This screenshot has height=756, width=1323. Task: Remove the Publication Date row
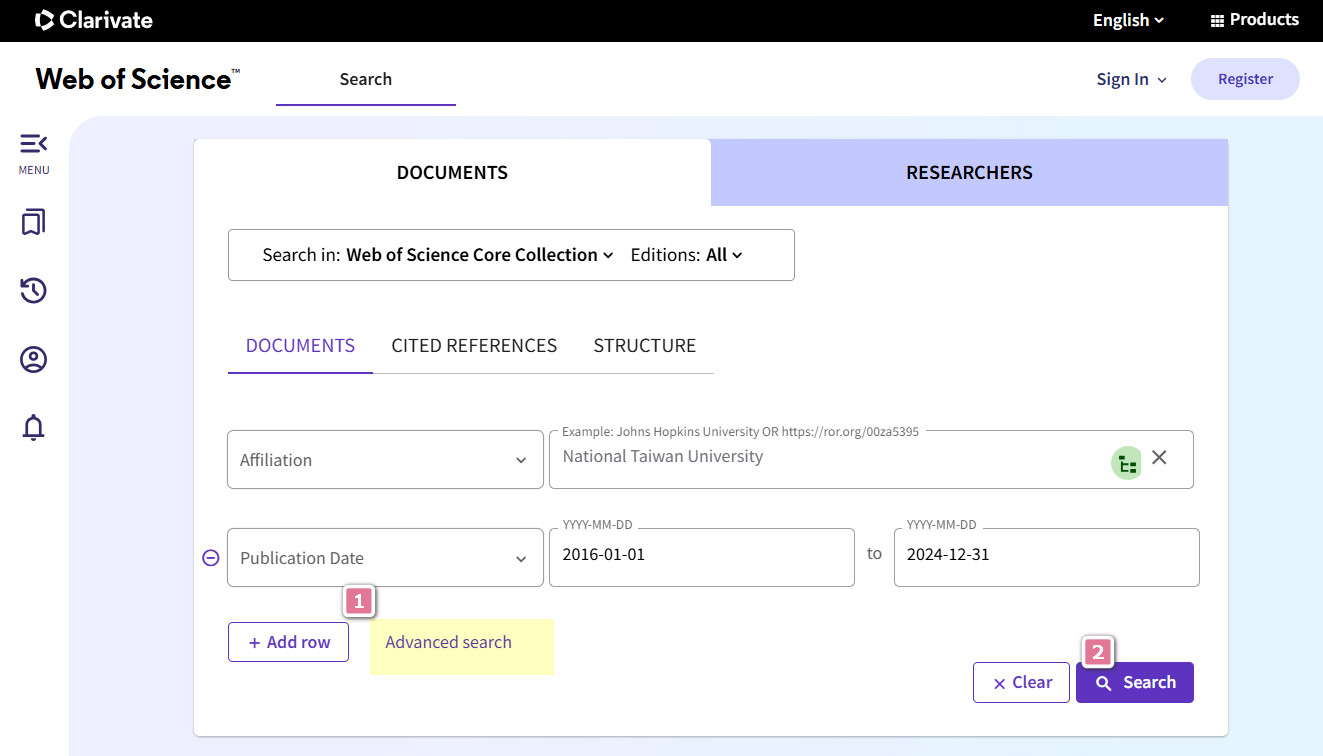point(211,558)
